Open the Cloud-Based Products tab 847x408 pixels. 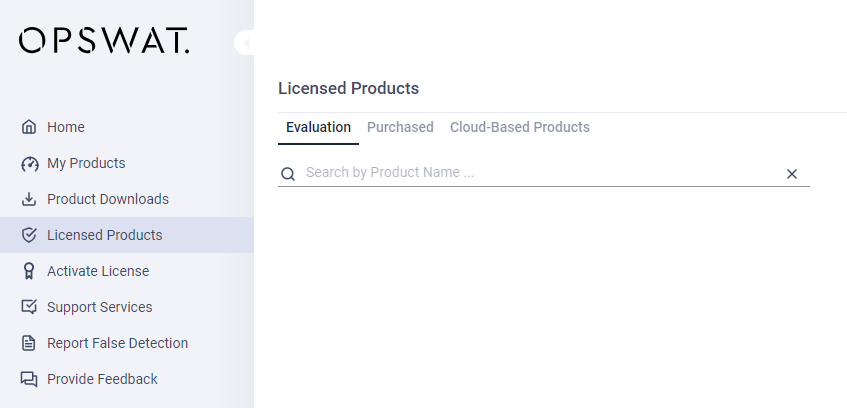(520, 127)
